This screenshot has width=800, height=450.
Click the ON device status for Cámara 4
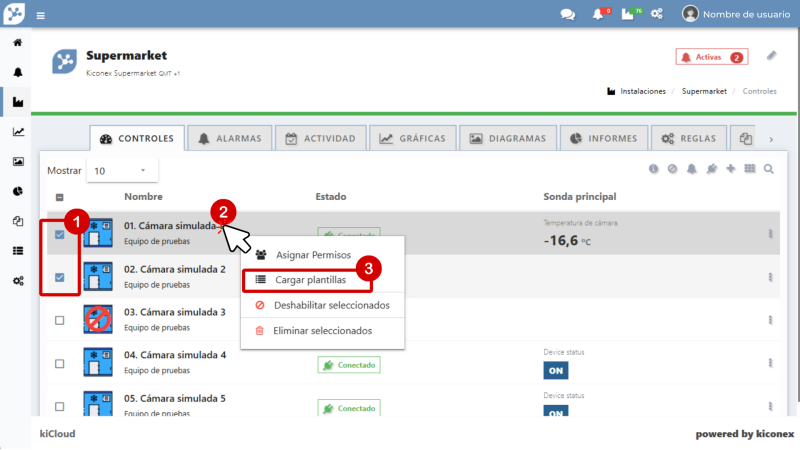coord(555,370)
